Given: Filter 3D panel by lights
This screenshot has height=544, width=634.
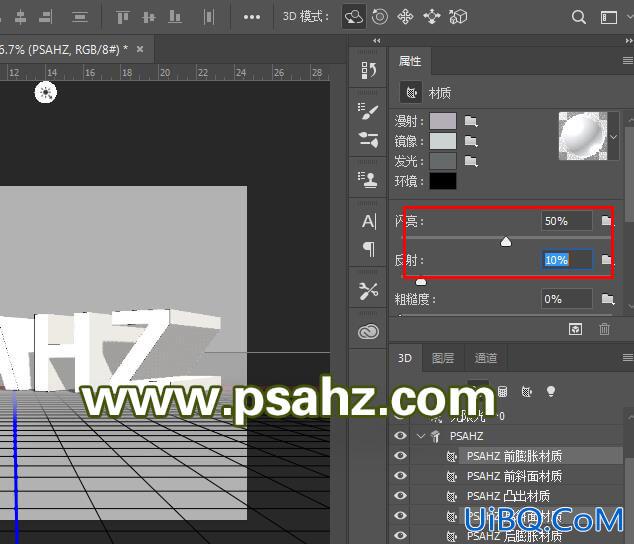Looking at the screenshot, I should tap(550, 391).
